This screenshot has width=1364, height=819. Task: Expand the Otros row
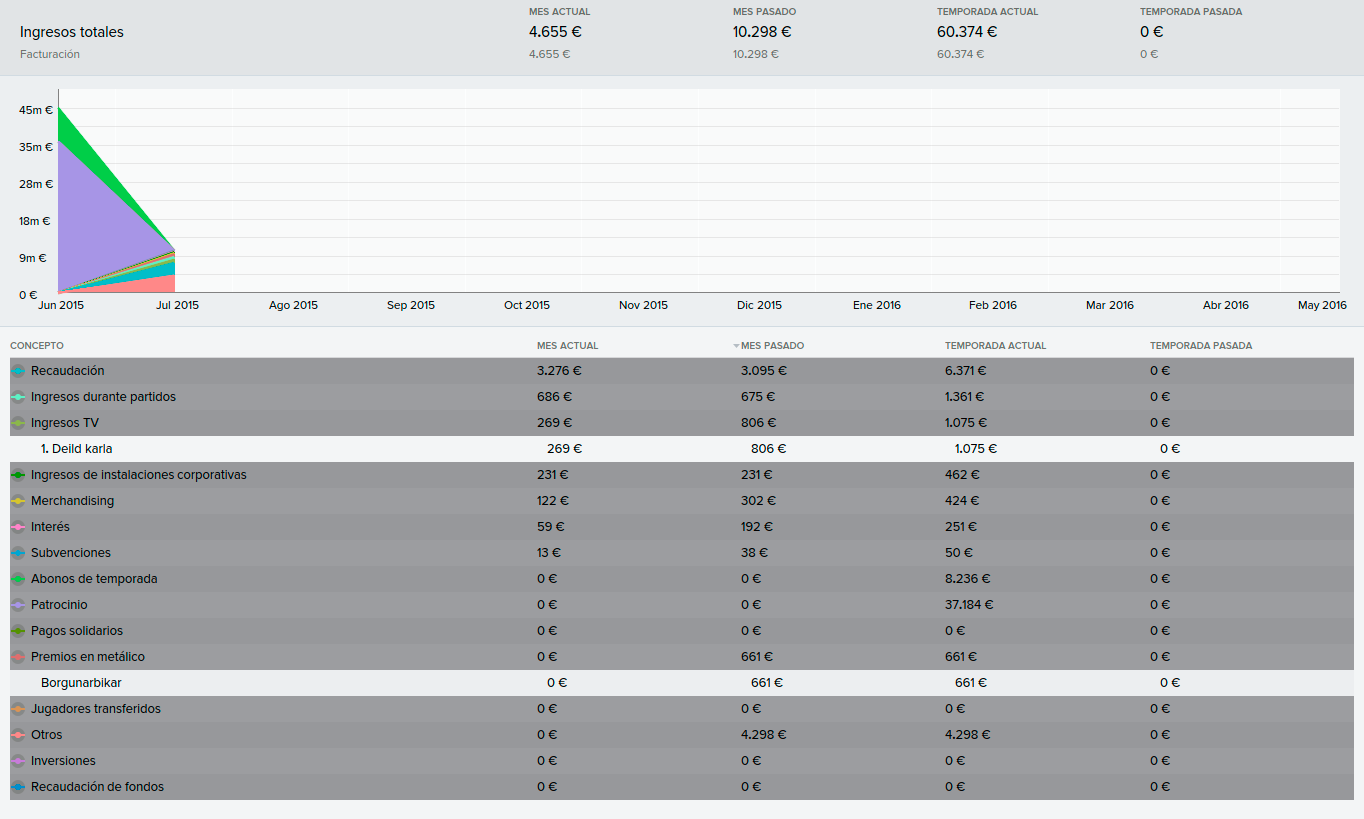click(x=682, y=735)
